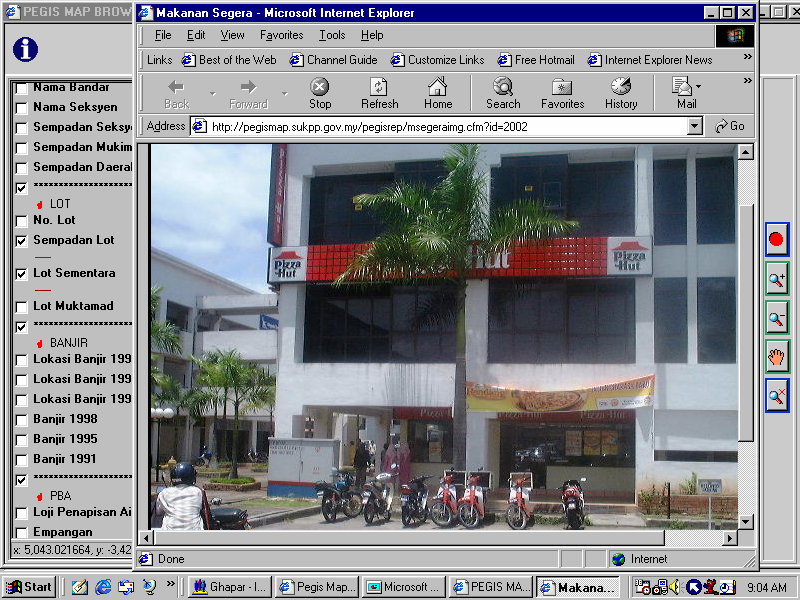
Task: Open the Mail button dropdown arrow
Action: (699, 87)
